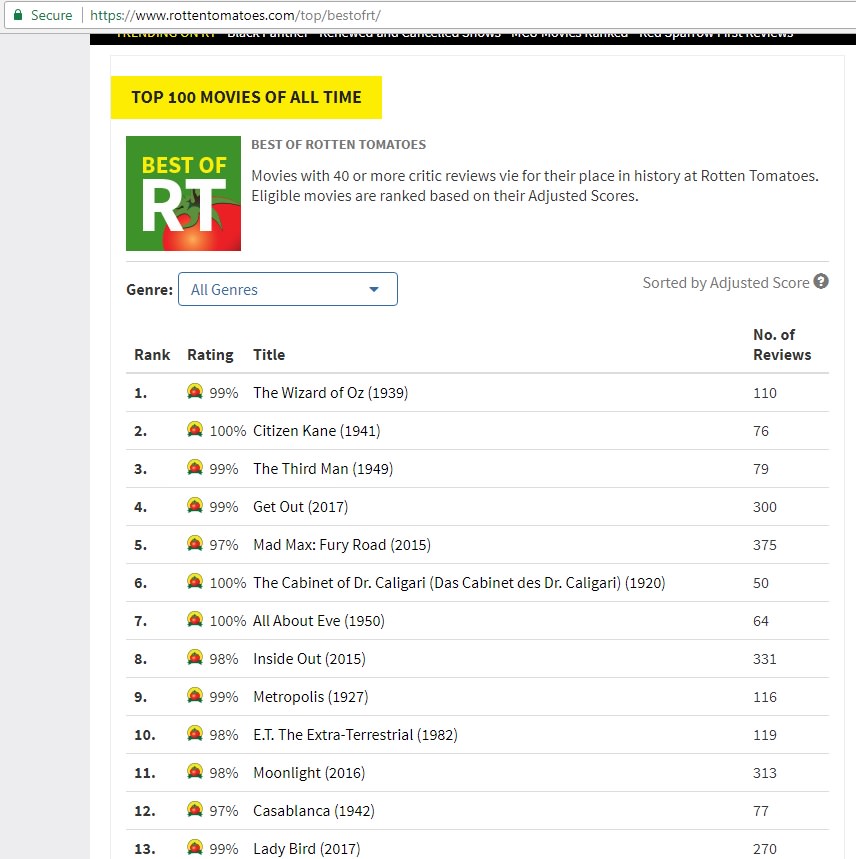Click the tomato icon for Cabinet of Dr. Caligari

coord(195,581)
